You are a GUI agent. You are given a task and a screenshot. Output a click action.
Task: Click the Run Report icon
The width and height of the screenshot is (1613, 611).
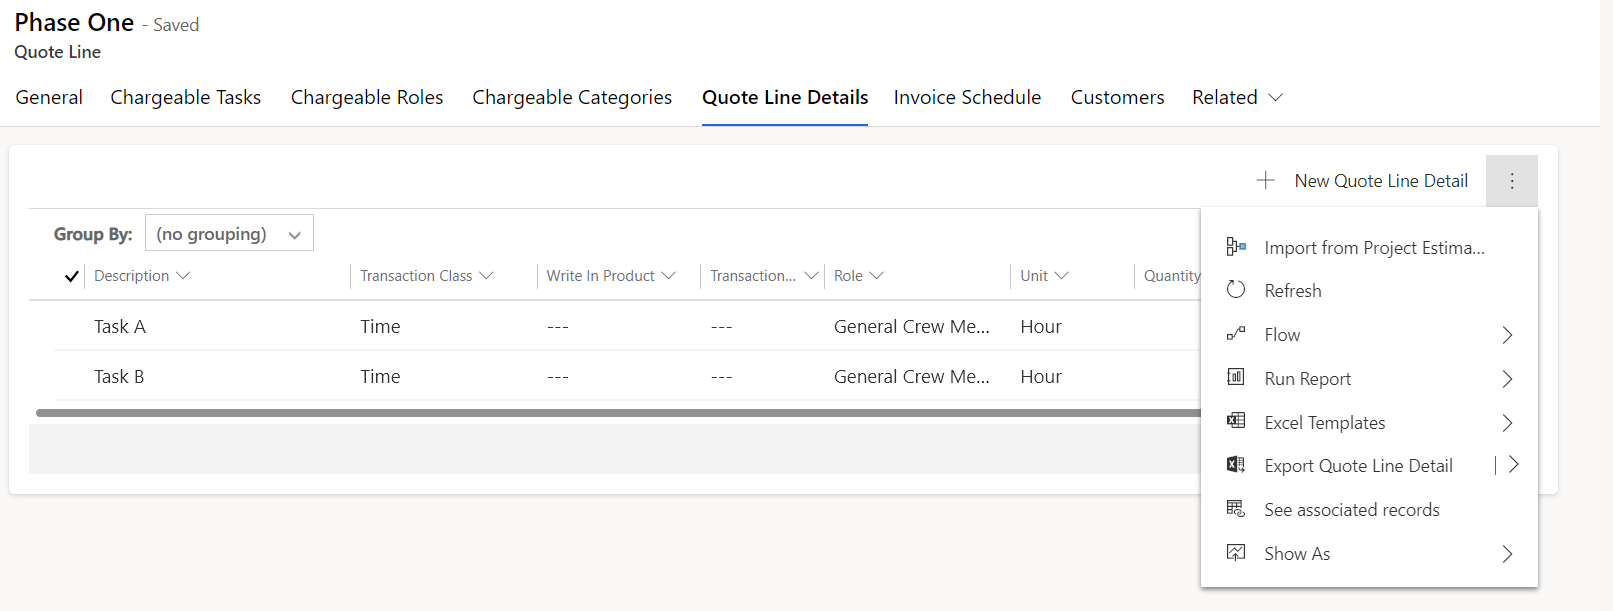click(1236, 378)
